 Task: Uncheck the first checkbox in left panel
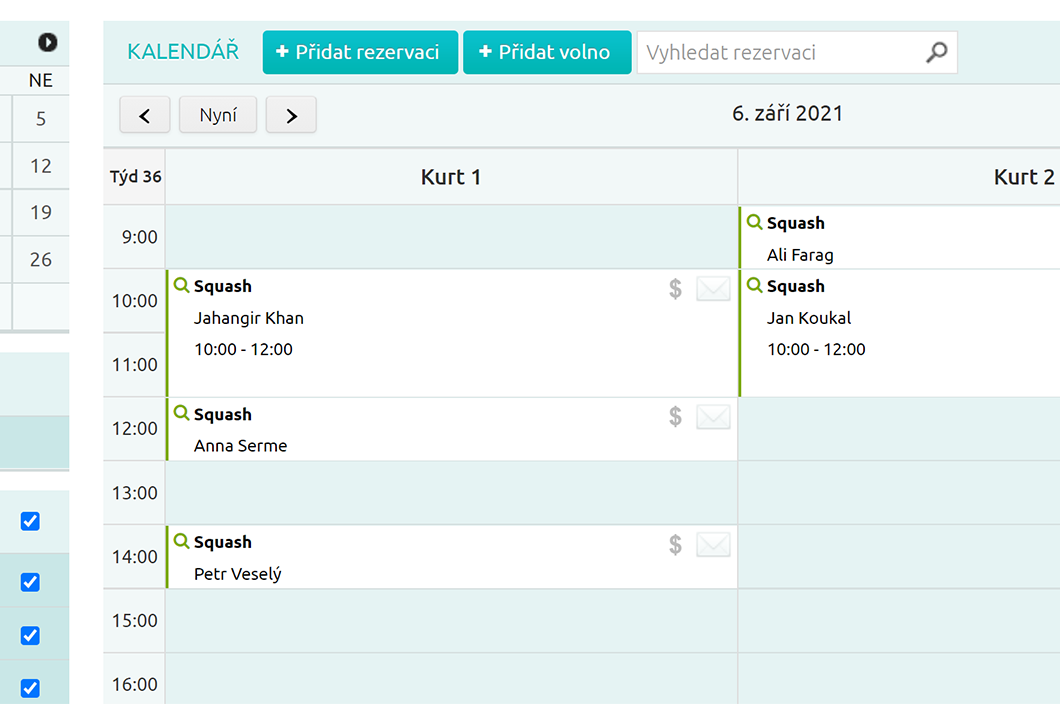click(30, 521)
